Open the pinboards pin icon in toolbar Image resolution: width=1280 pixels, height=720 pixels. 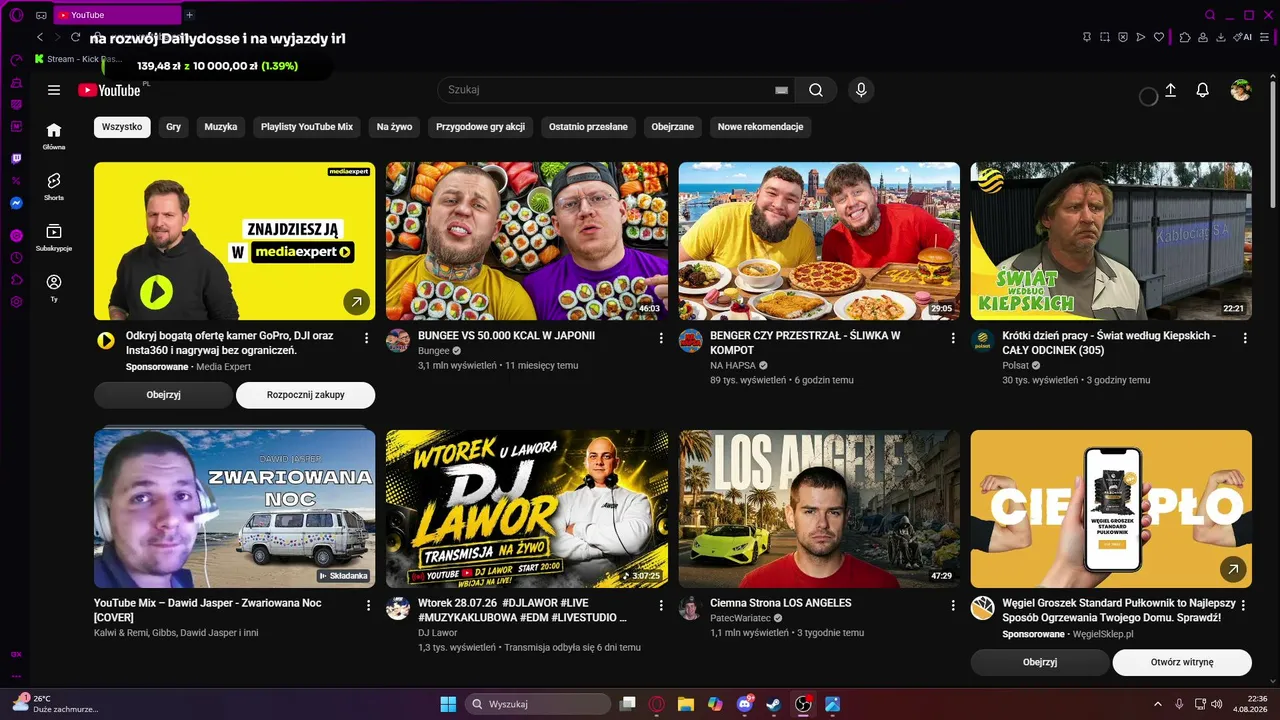click(1087, 37)
